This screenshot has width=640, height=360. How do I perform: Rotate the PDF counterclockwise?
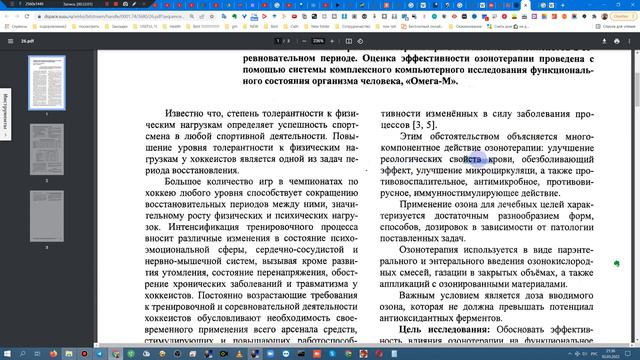pos(360,41)
